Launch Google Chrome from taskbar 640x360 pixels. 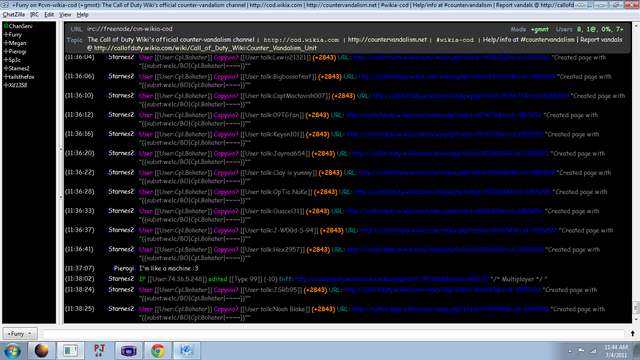(x=158, y=351)
